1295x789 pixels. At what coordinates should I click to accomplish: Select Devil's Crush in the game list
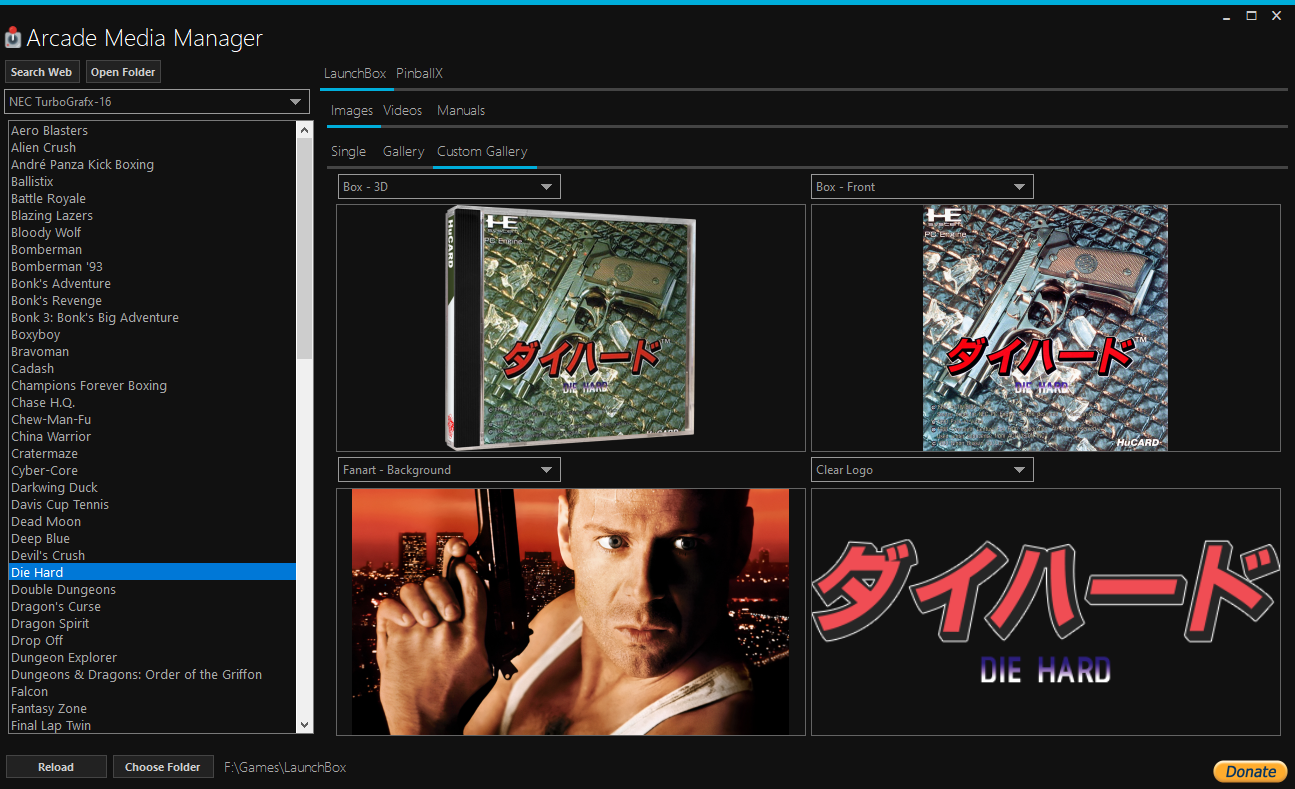click(152, 556)
